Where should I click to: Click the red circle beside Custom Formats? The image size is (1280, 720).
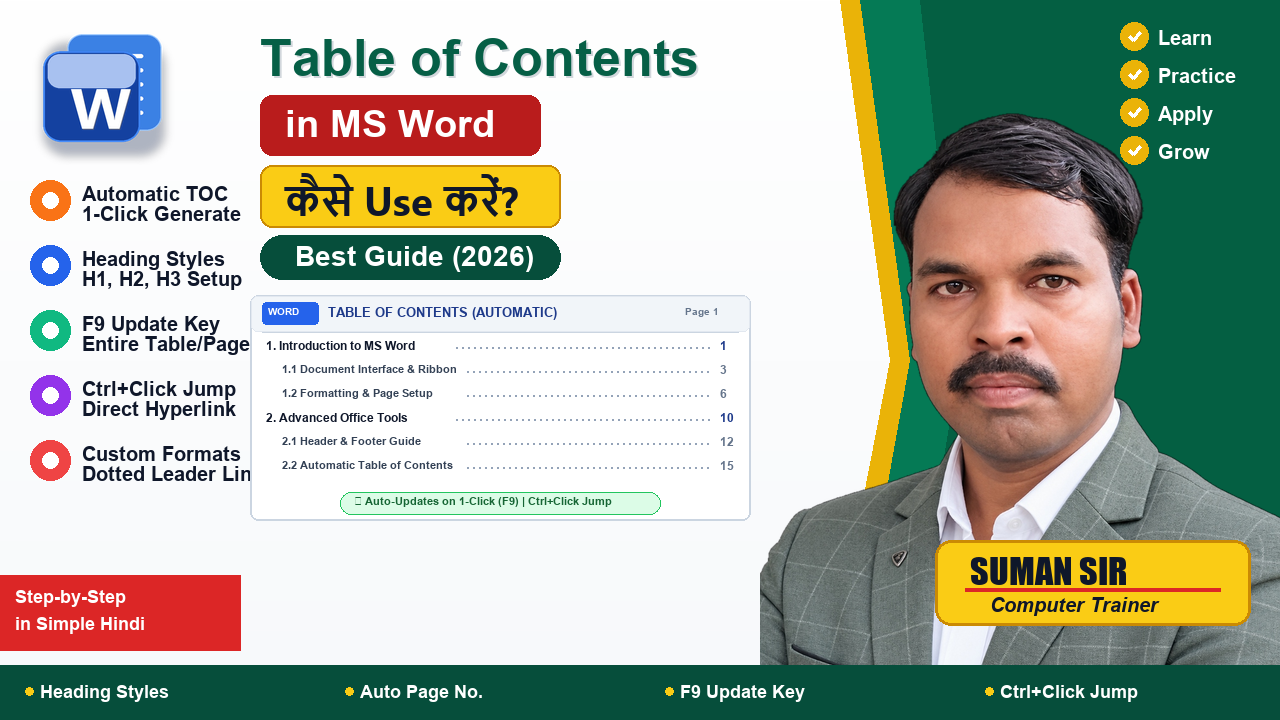50,461
